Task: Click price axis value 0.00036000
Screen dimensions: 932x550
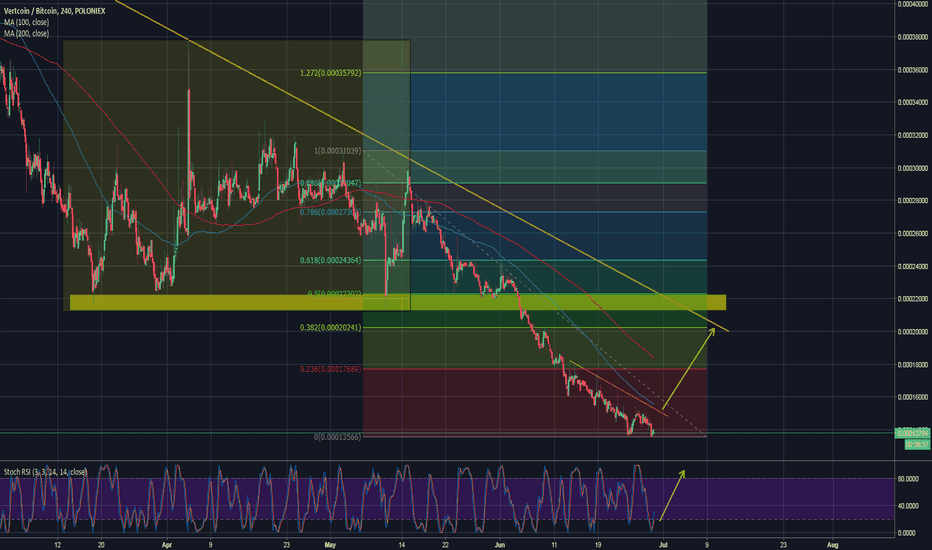Action: (913, 70)
